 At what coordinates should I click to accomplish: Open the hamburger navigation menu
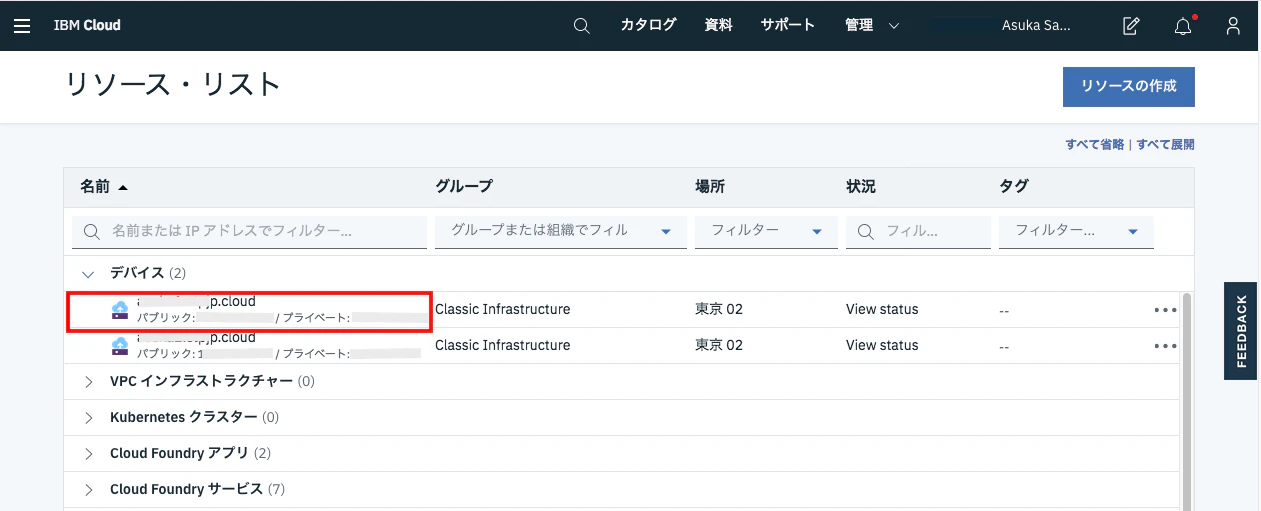click(22, 25)
